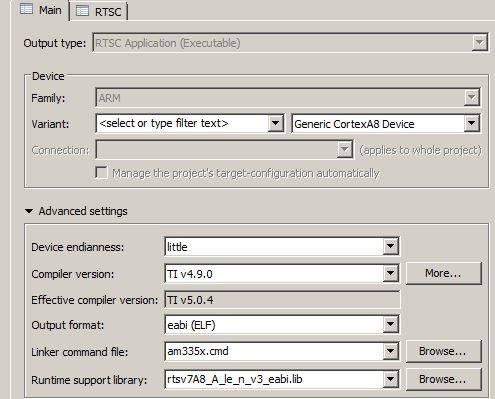495x399 pixels.
Task: Open the Device endianness dropdown
Action: 391,247
